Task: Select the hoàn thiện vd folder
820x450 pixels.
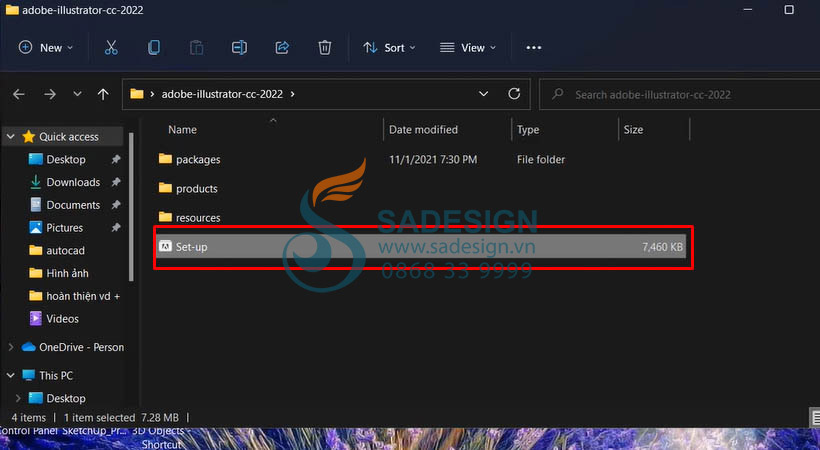Action: coord(83,296)
